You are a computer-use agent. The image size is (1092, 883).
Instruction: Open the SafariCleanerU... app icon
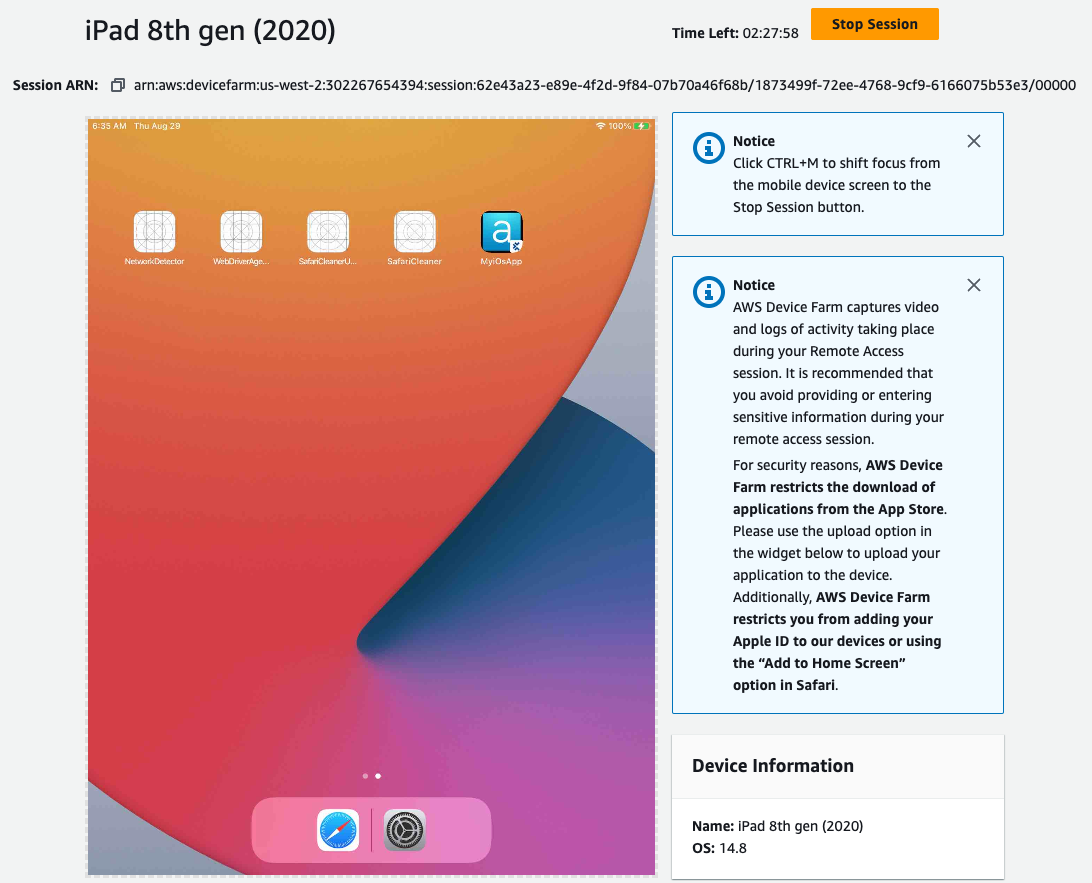click(328, 231)
